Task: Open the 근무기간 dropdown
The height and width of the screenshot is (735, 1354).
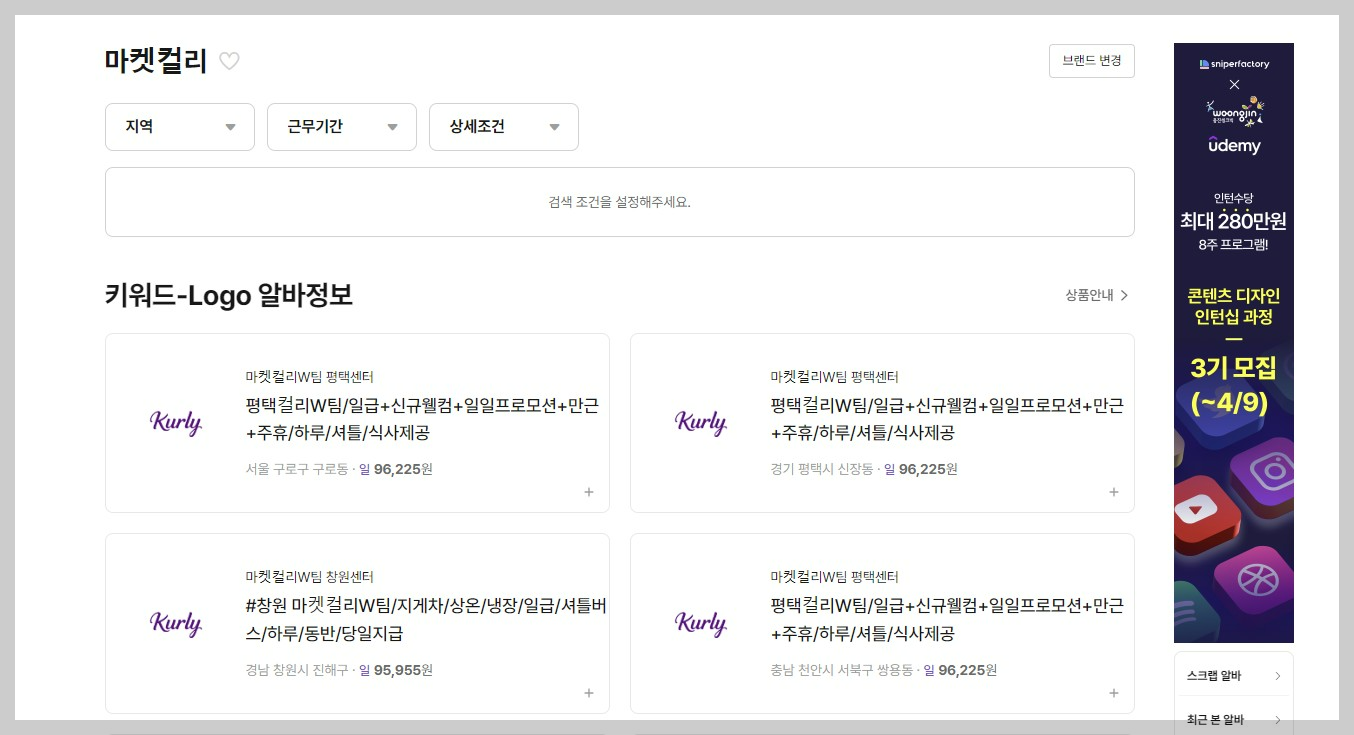Action: (x=342, y=127)
